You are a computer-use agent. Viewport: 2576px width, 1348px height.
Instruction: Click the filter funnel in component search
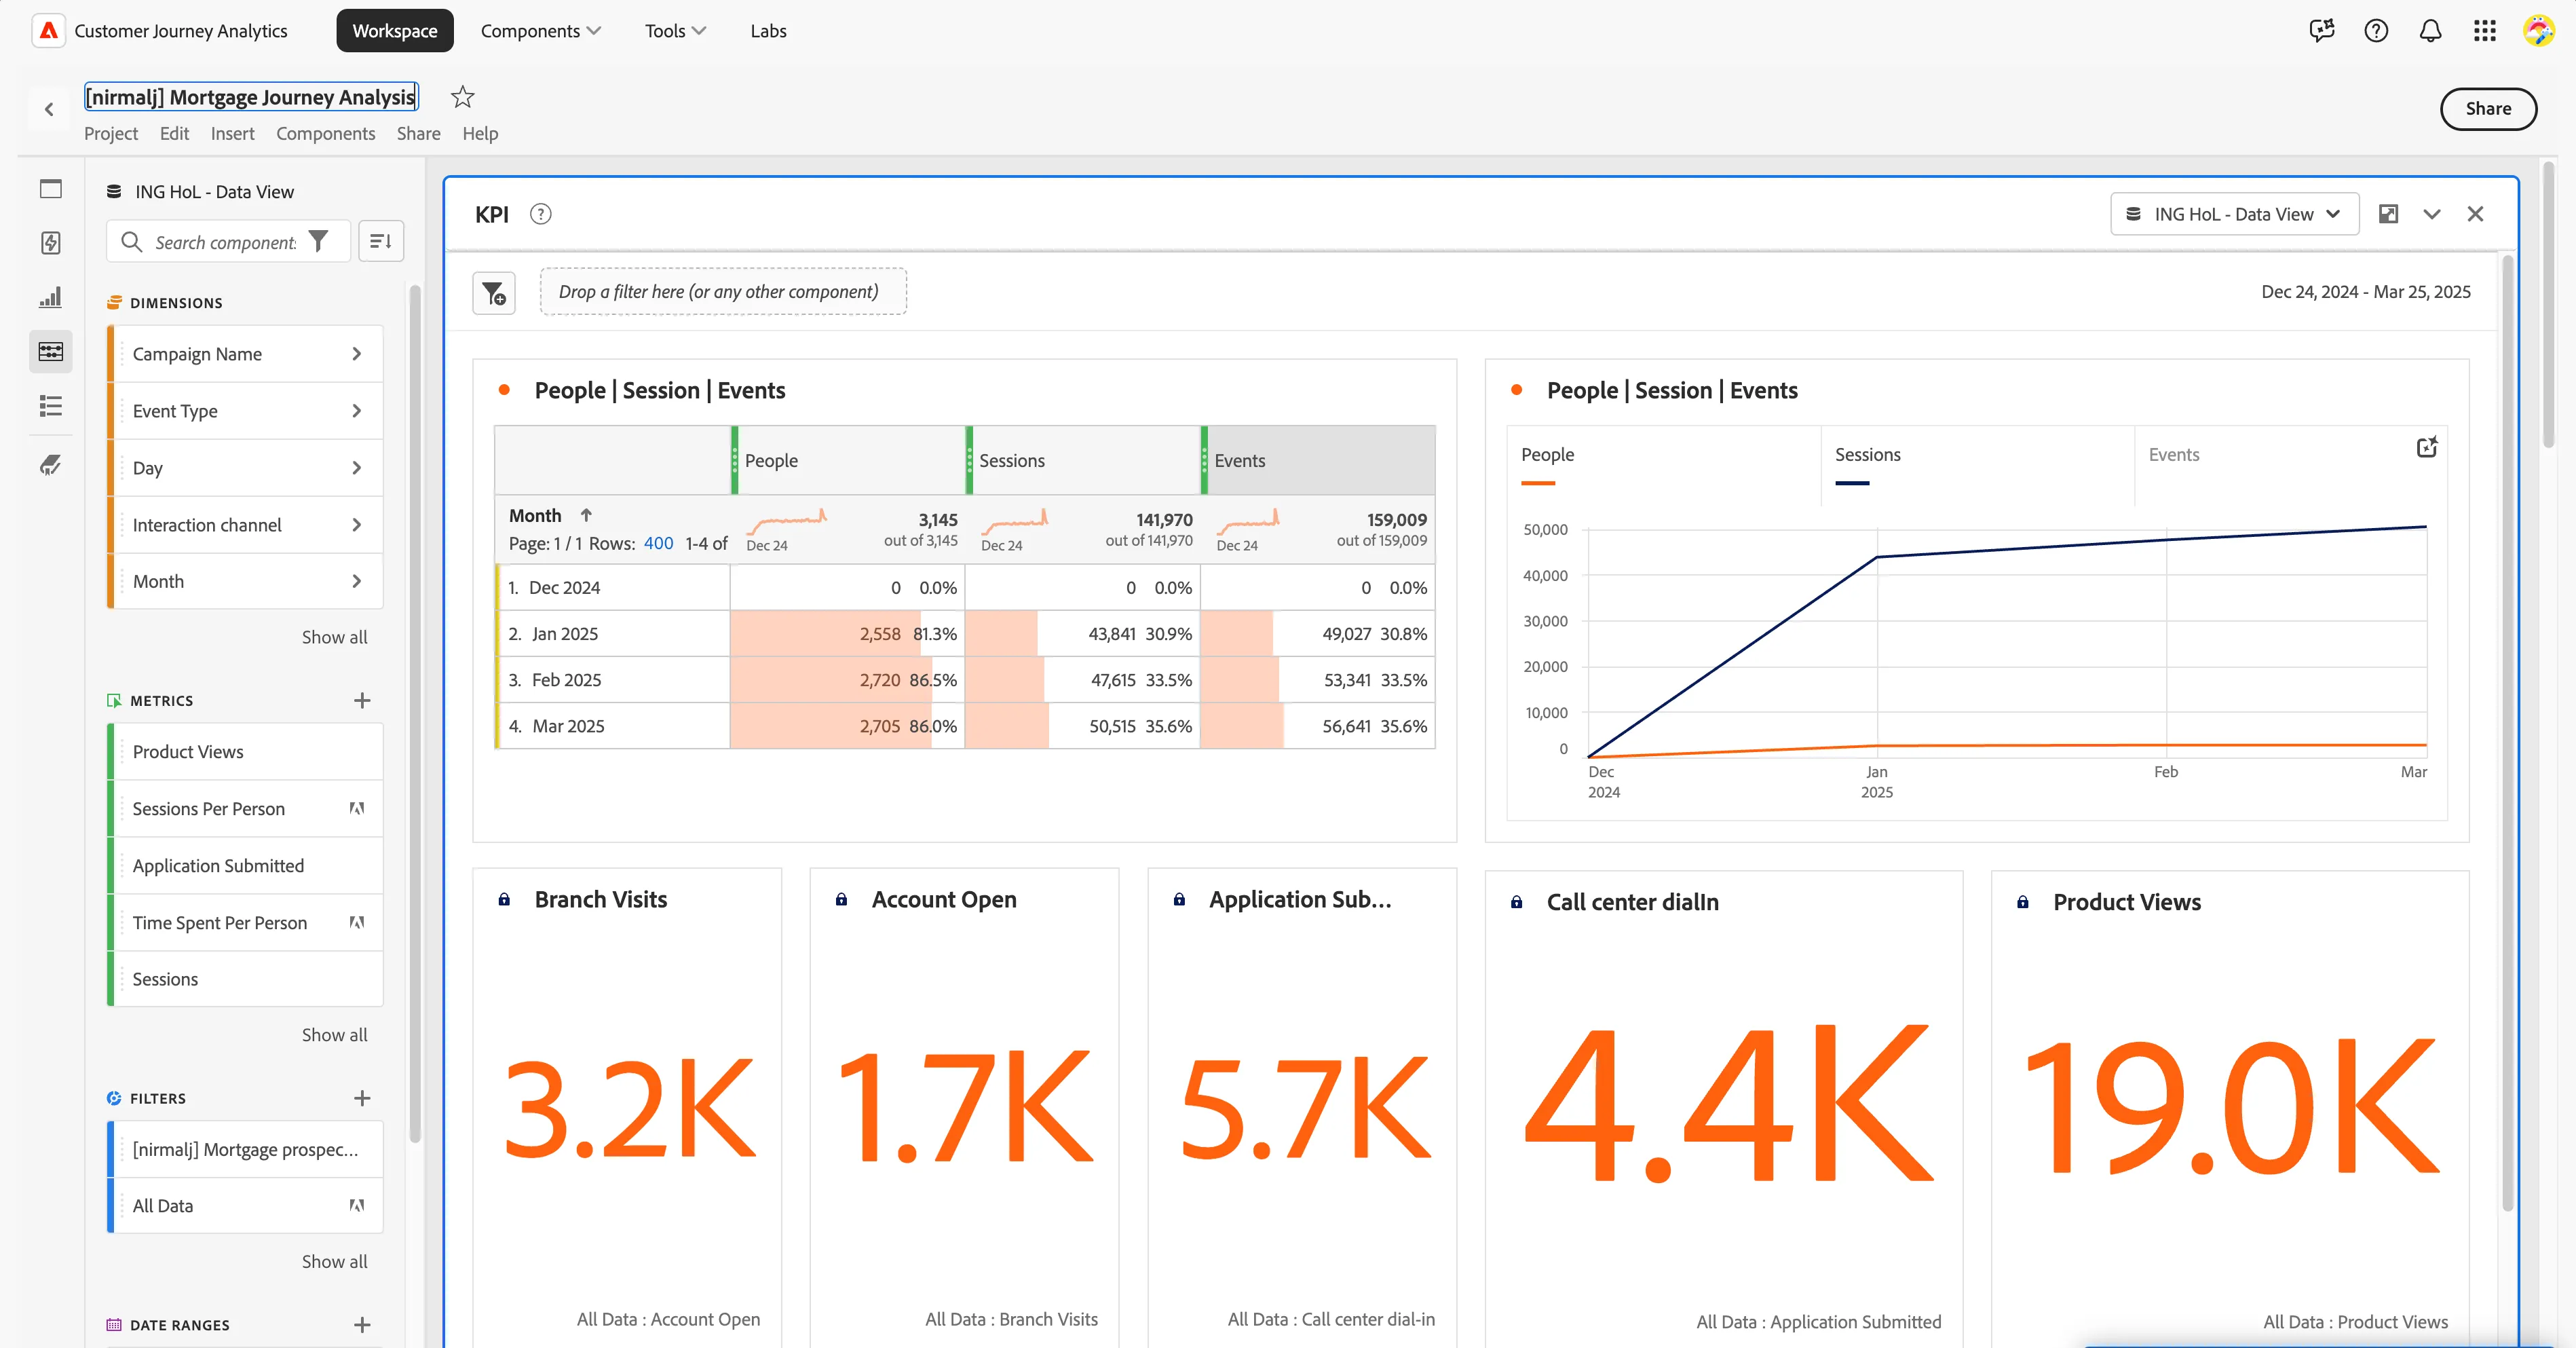coord(318,242)
